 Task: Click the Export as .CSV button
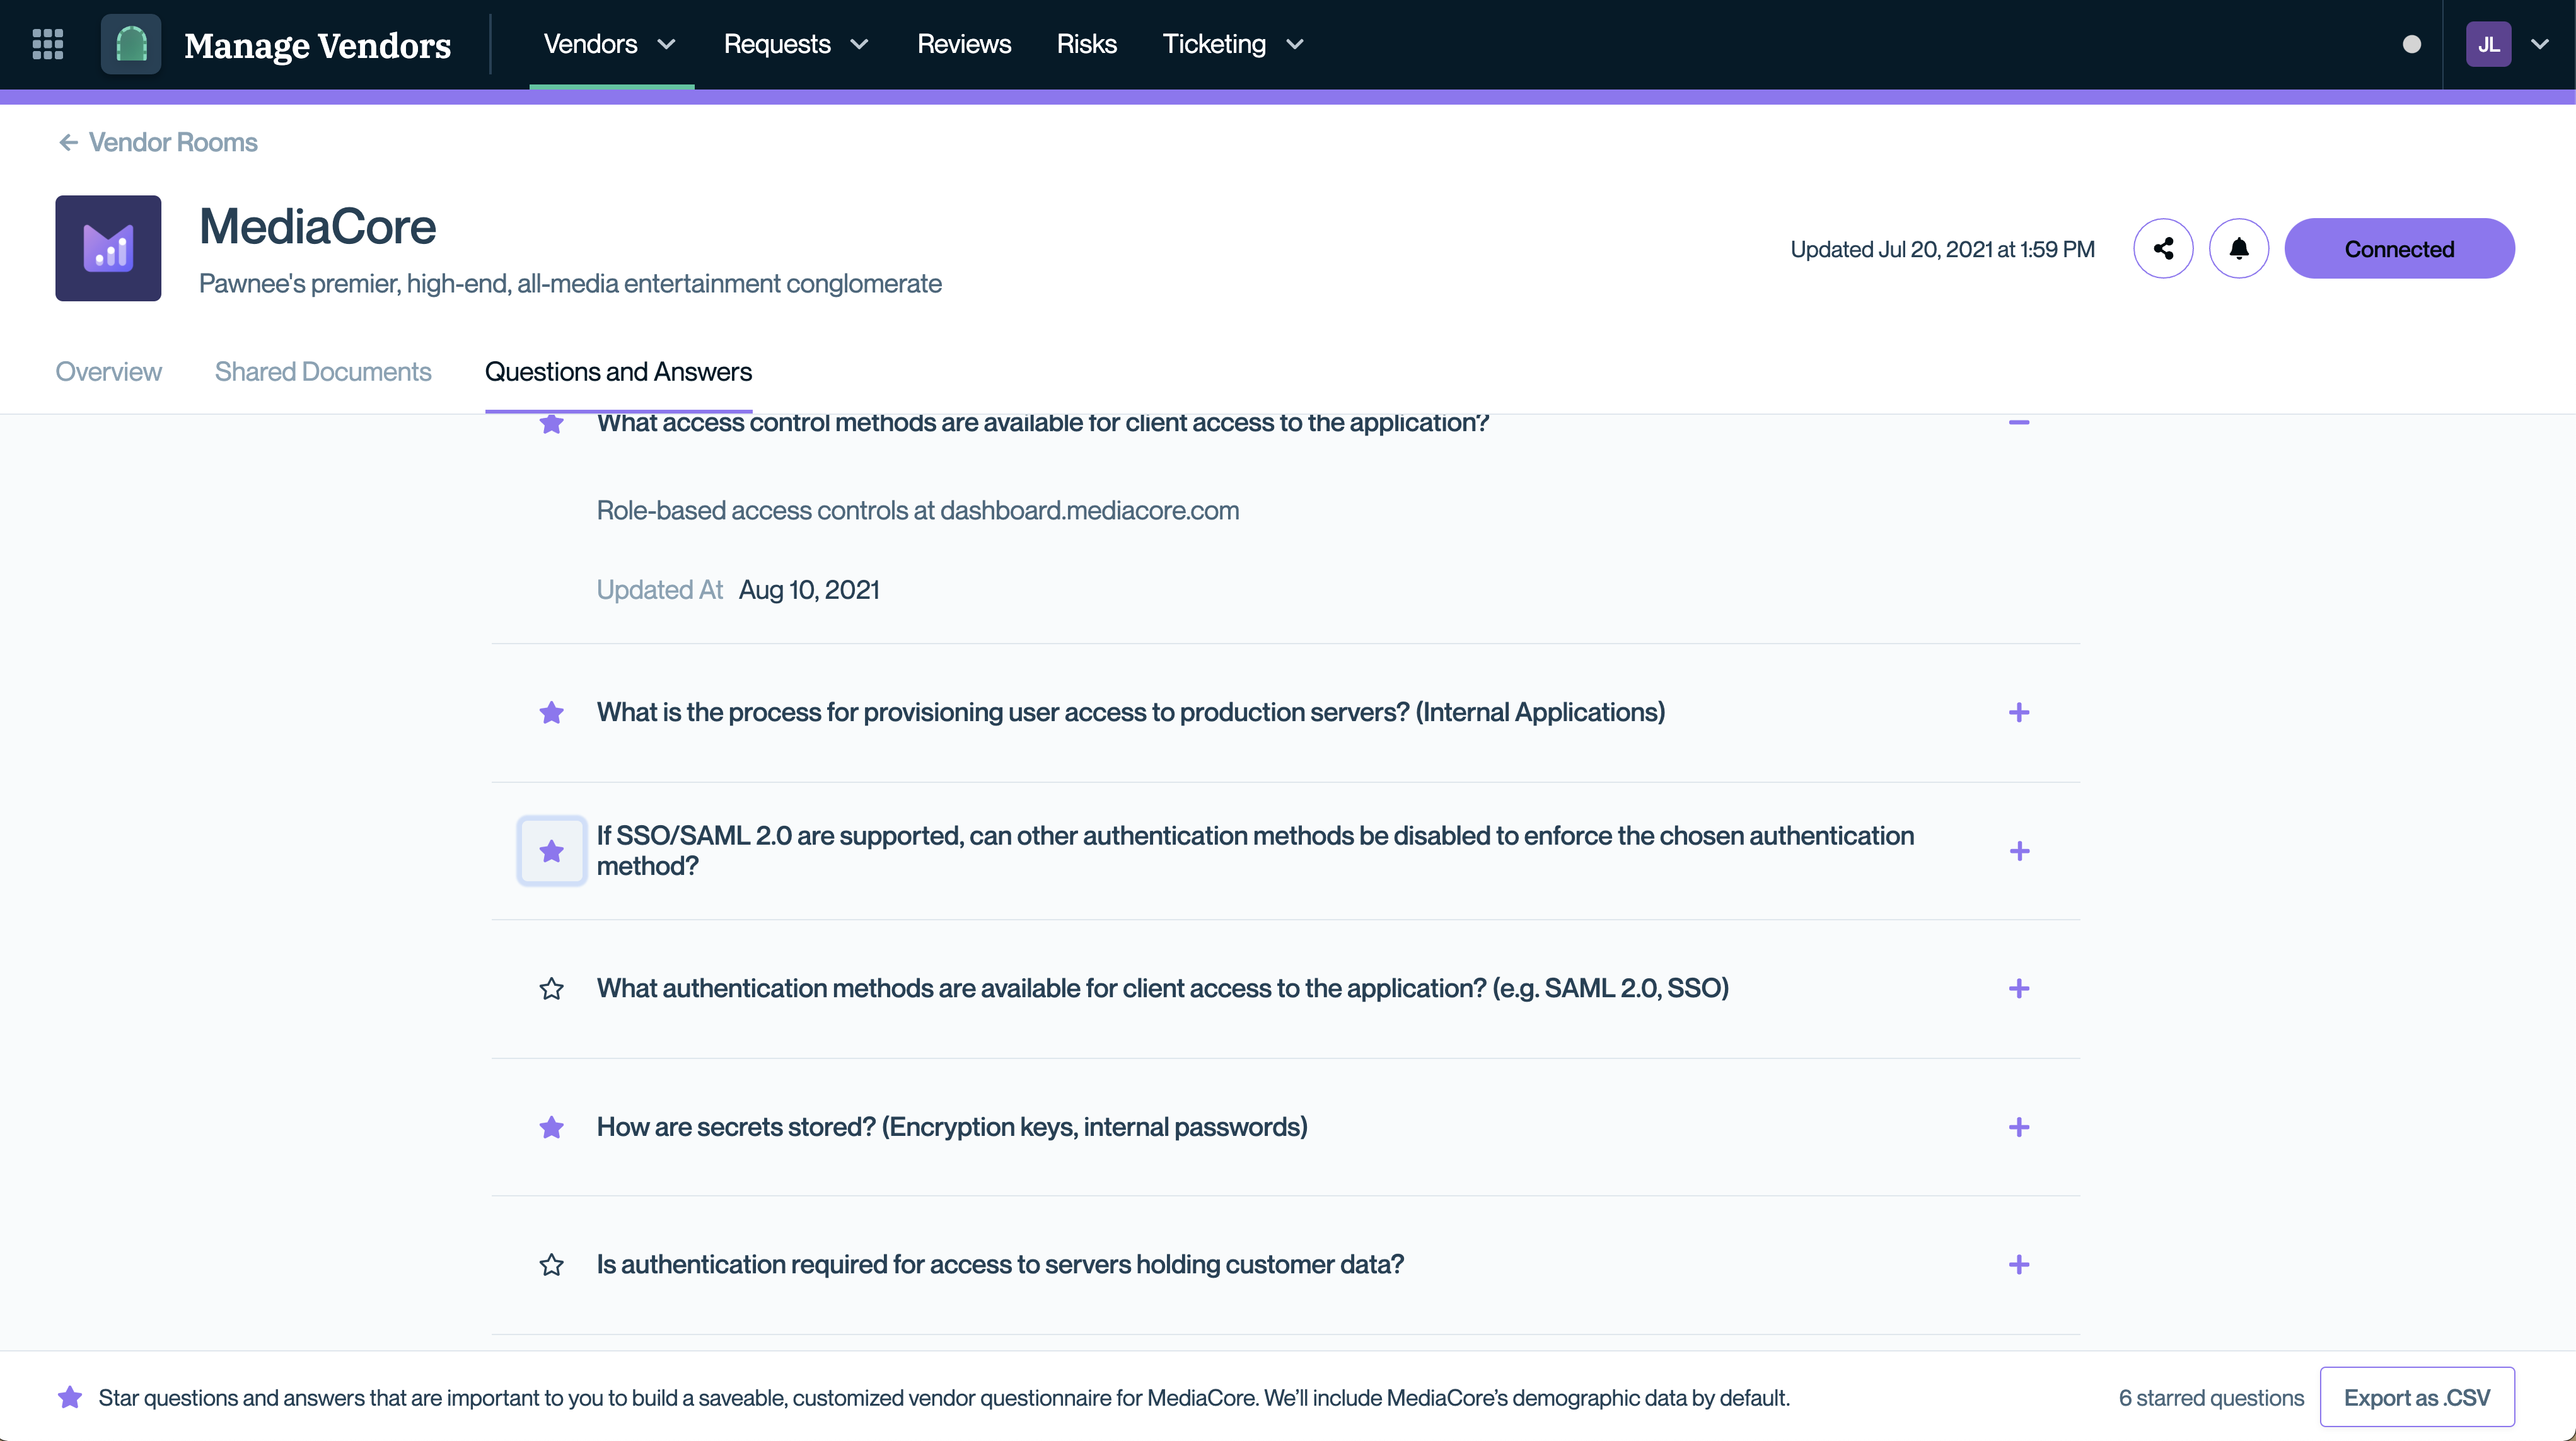[x=2416, y=1397]
